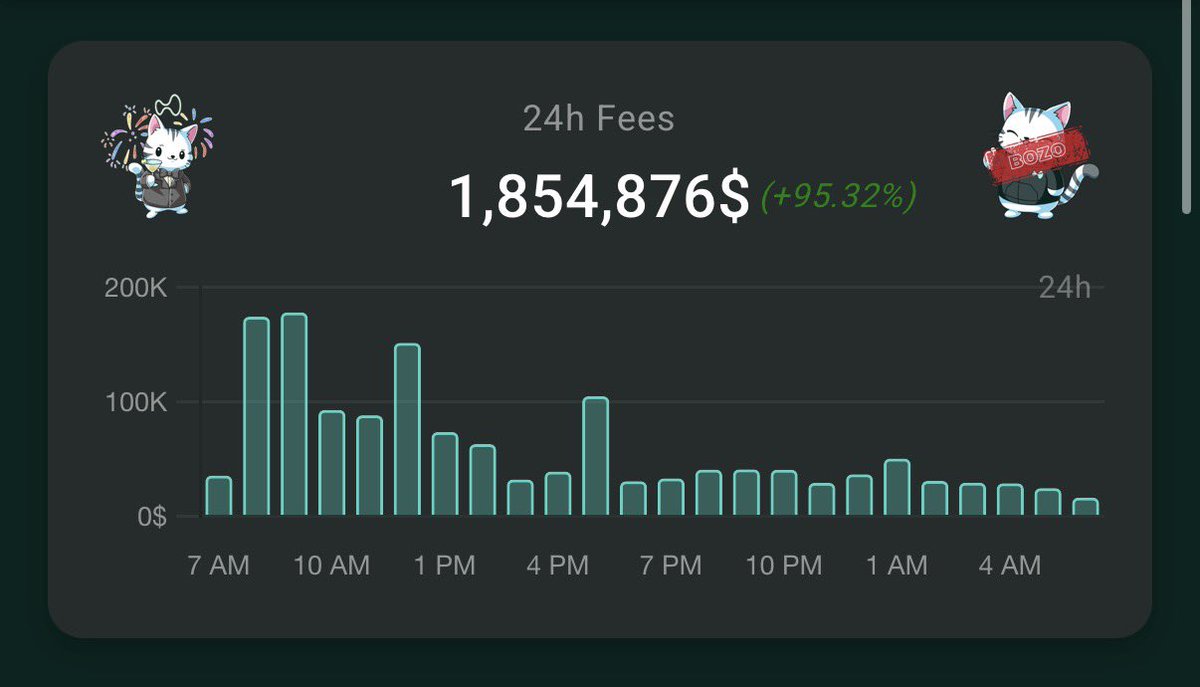1200x687 pixels.
Task: Select the 24h time range label
Action: [x=1065, y=288]
